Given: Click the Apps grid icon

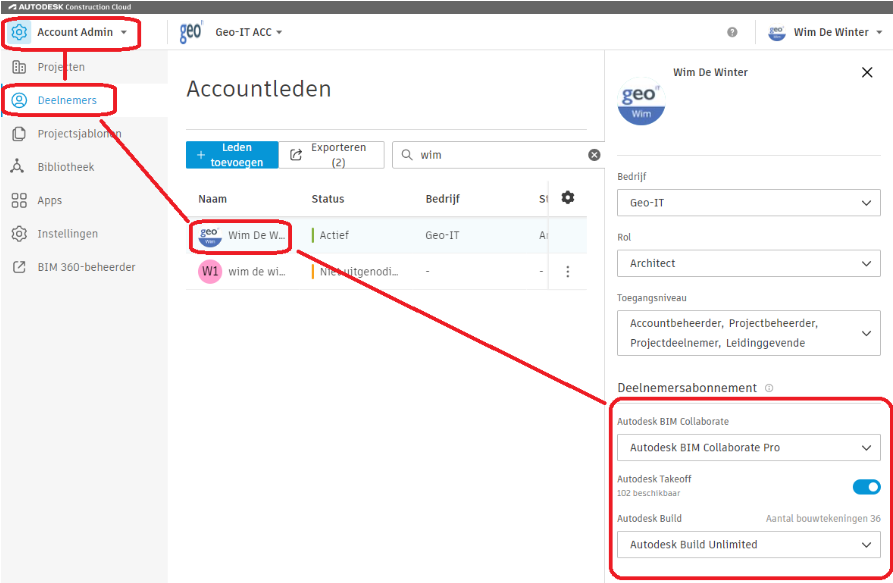Looking at the screenshot, I should point(19,200).
